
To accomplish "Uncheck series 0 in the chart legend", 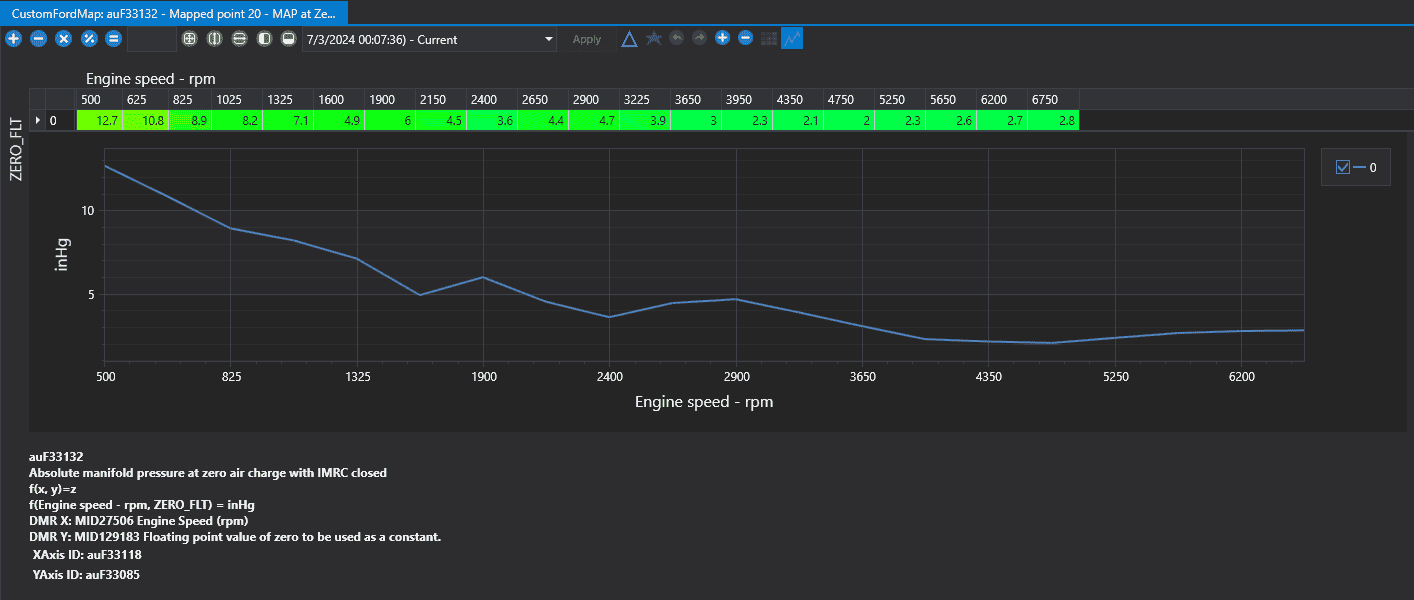I will pyautogui.click(x=1343, y=168).
